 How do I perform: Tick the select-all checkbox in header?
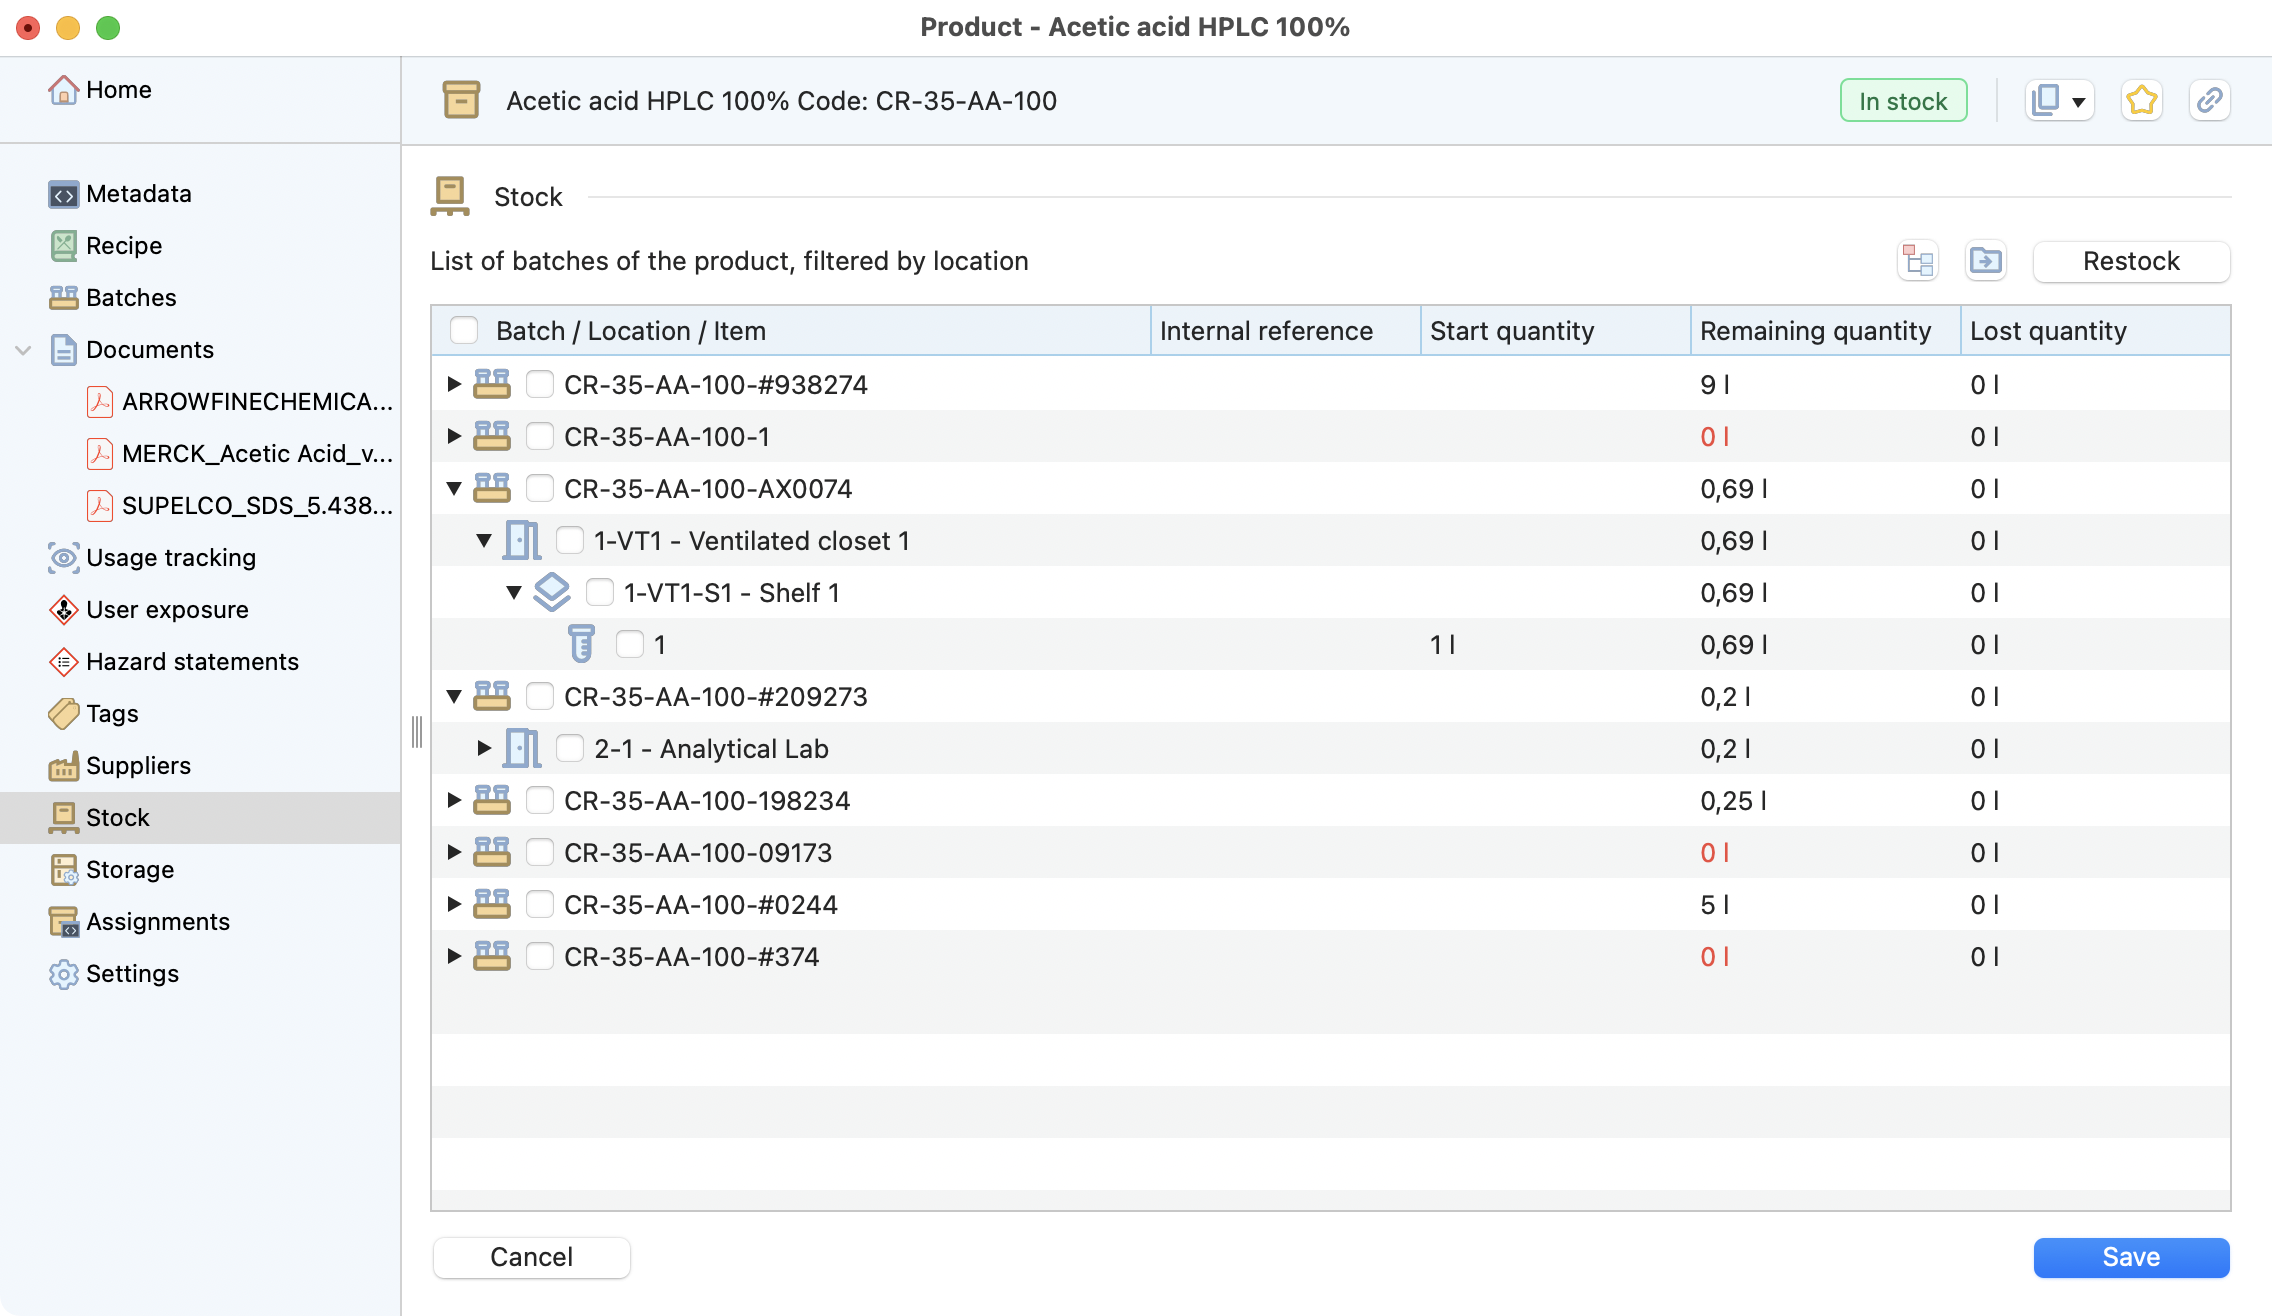[x=464, y=331]
